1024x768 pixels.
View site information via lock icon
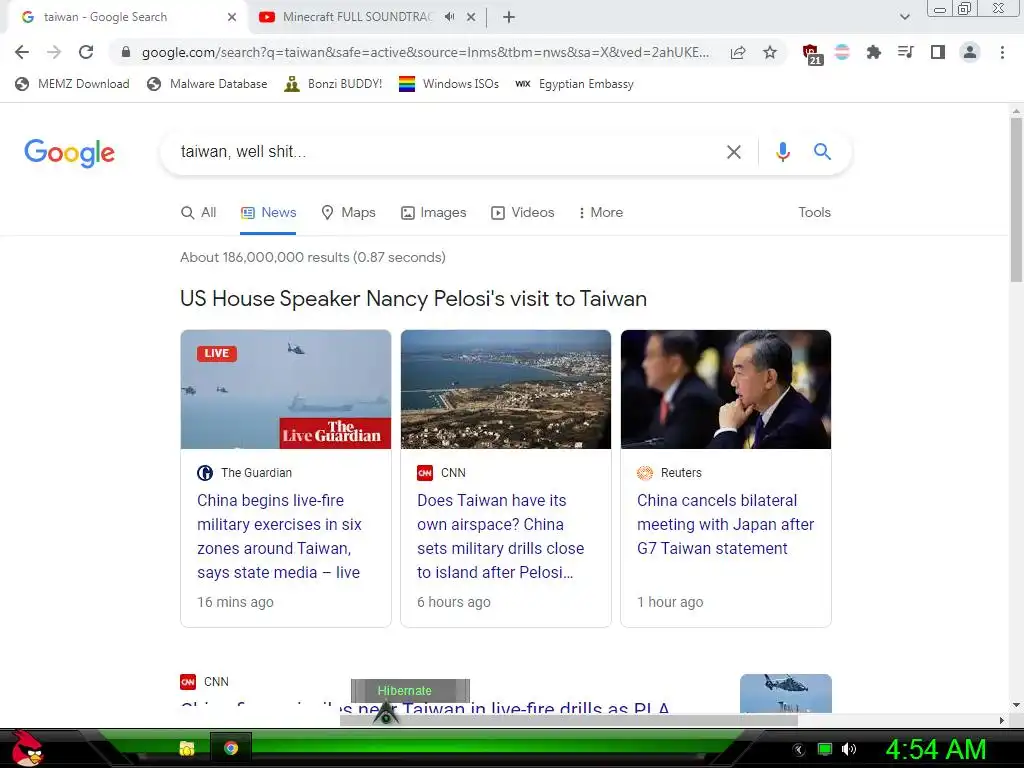pos(125,52)
